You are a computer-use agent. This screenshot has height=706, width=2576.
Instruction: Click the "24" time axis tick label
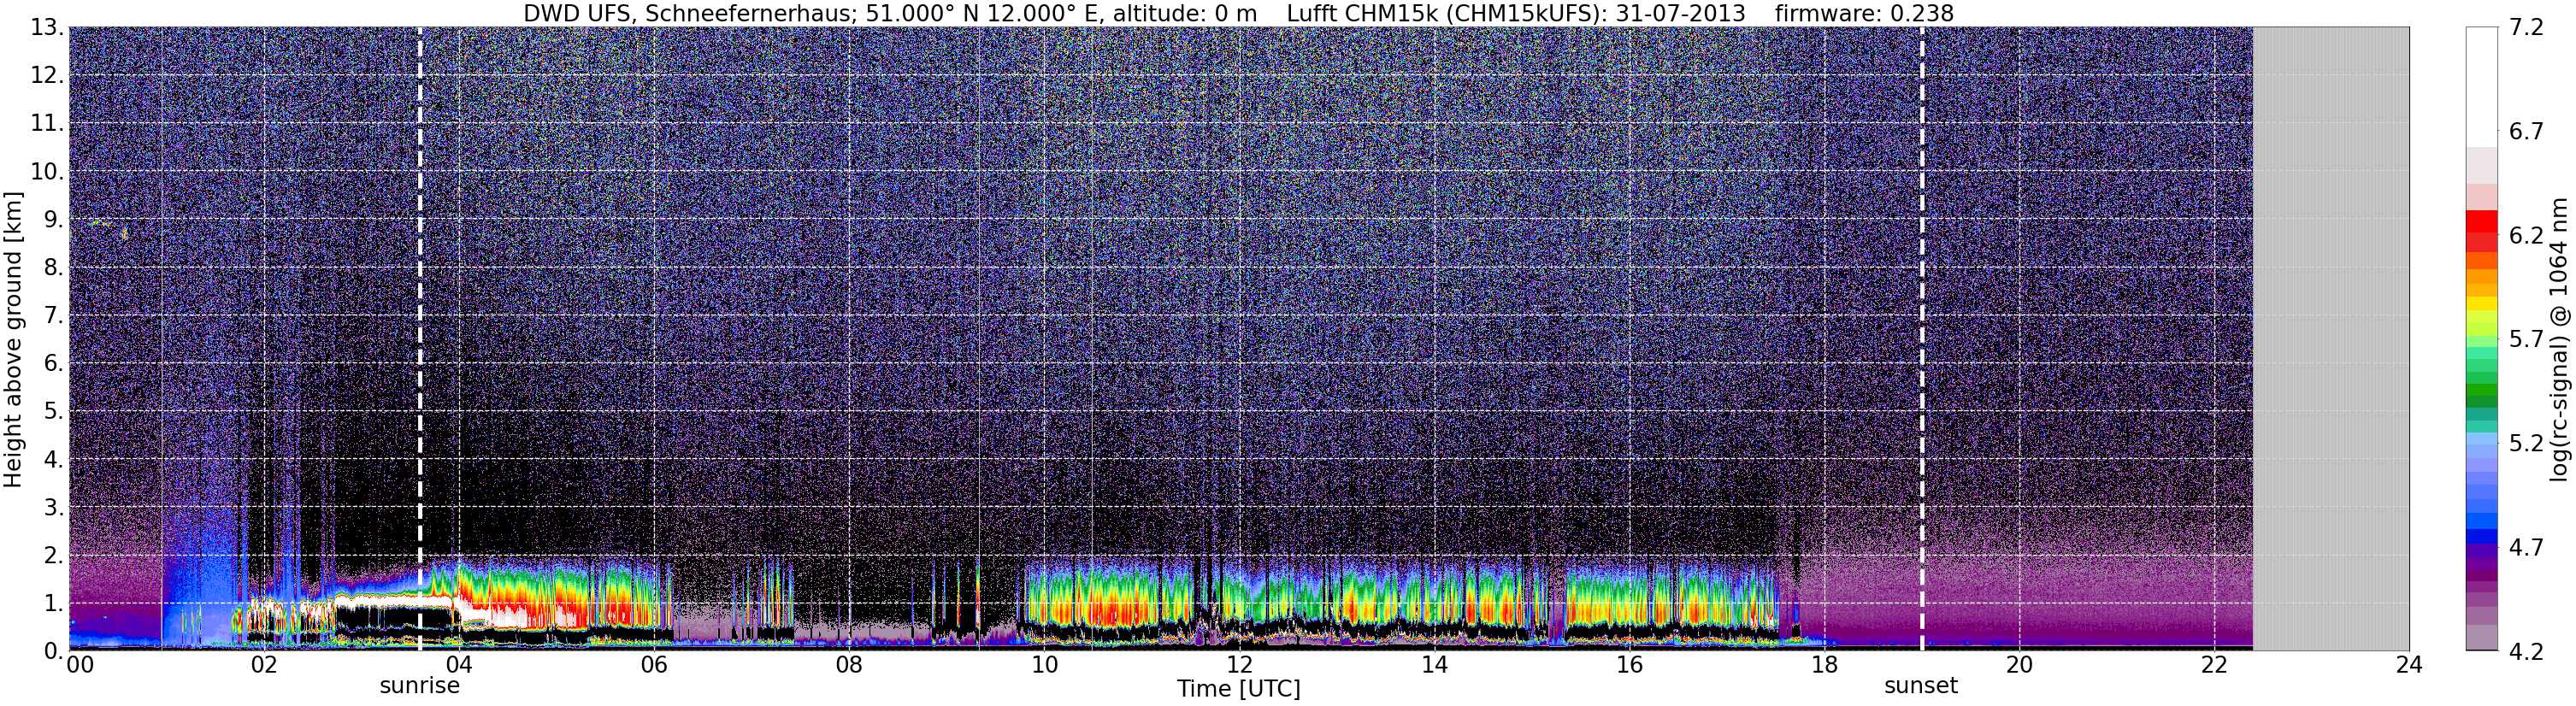(2409, 665)
